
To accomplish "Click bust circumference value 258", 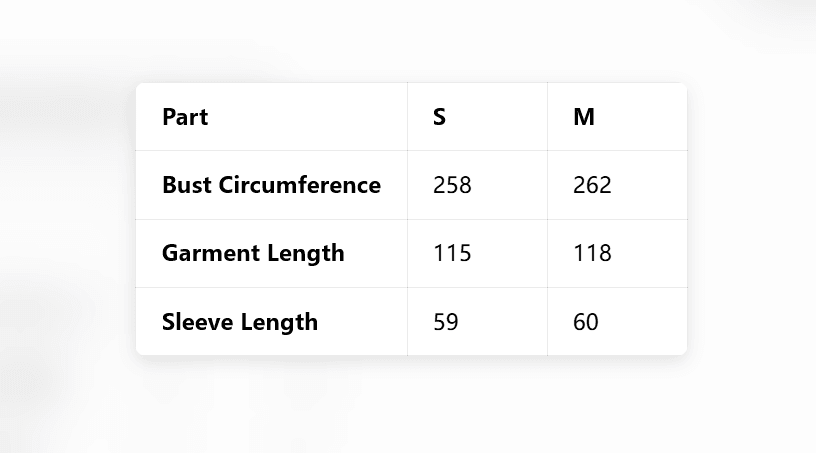I will point(452,185).
